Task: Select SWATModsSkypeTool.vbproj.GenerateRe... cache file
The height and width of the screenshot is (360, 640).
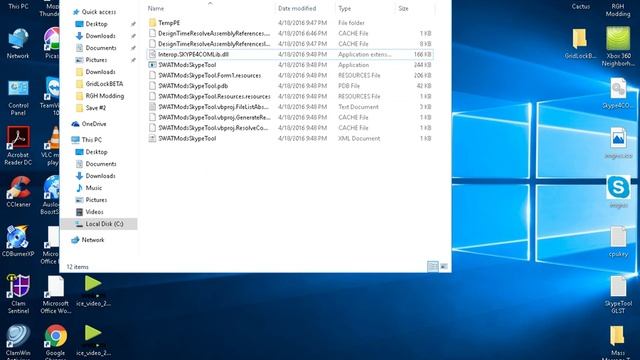Action: (290, 118)
